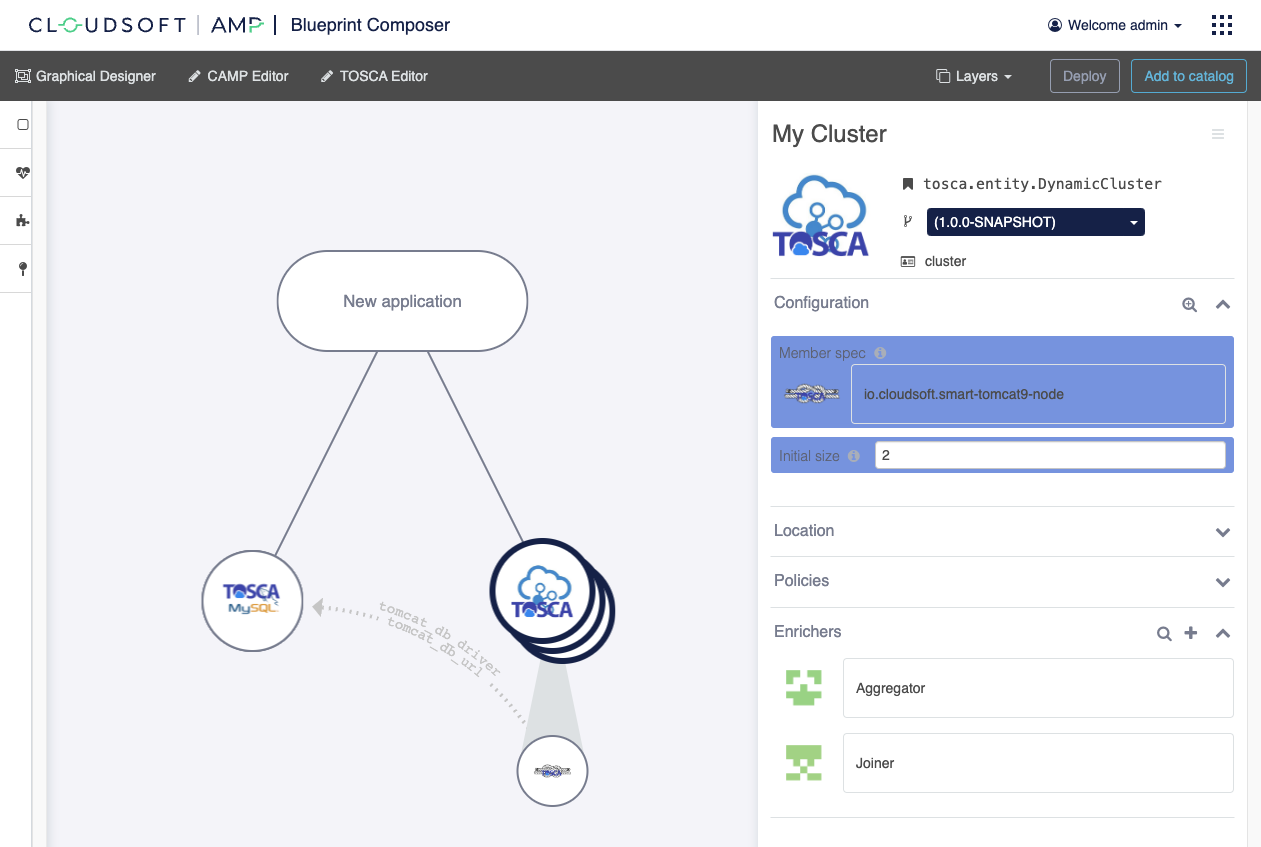Select the location pin sidebar icon
This screenshot has height=847, width=1261.
tap(23, 269)
